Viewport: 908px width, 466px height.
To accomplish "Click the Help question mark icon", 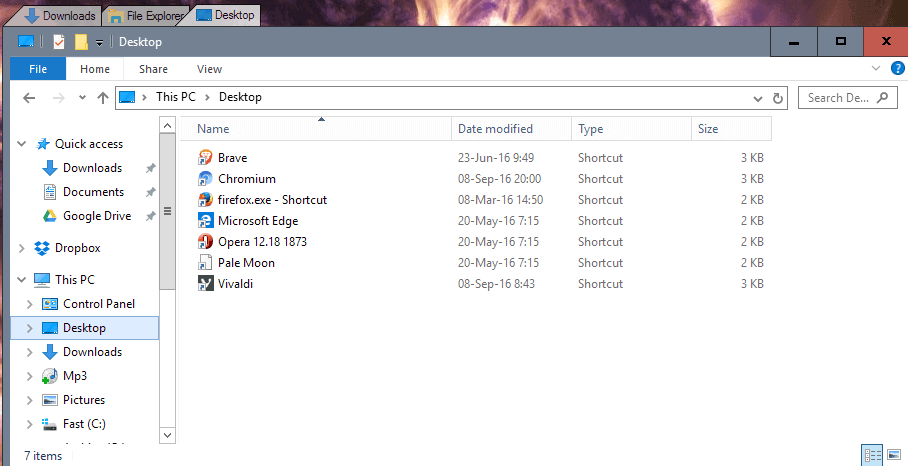I will [x=898, y=68].
